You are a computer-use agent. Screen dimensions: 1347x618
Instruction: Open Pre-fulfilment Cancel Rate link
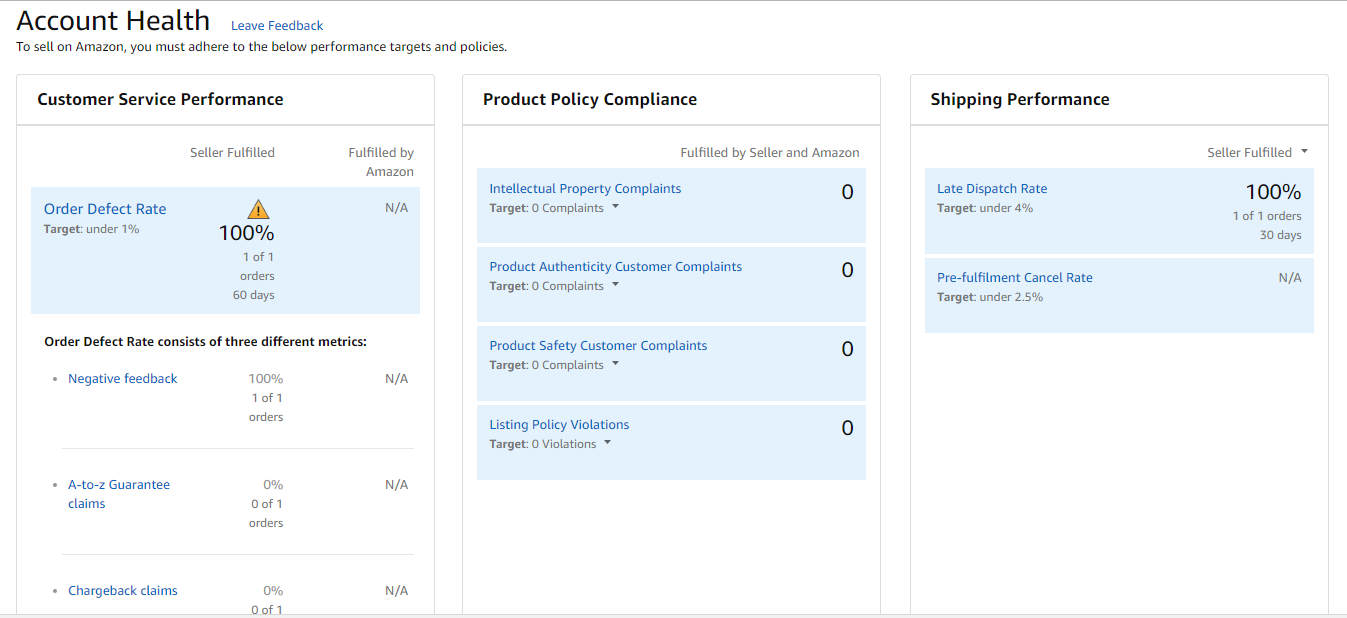(1014, 278)
